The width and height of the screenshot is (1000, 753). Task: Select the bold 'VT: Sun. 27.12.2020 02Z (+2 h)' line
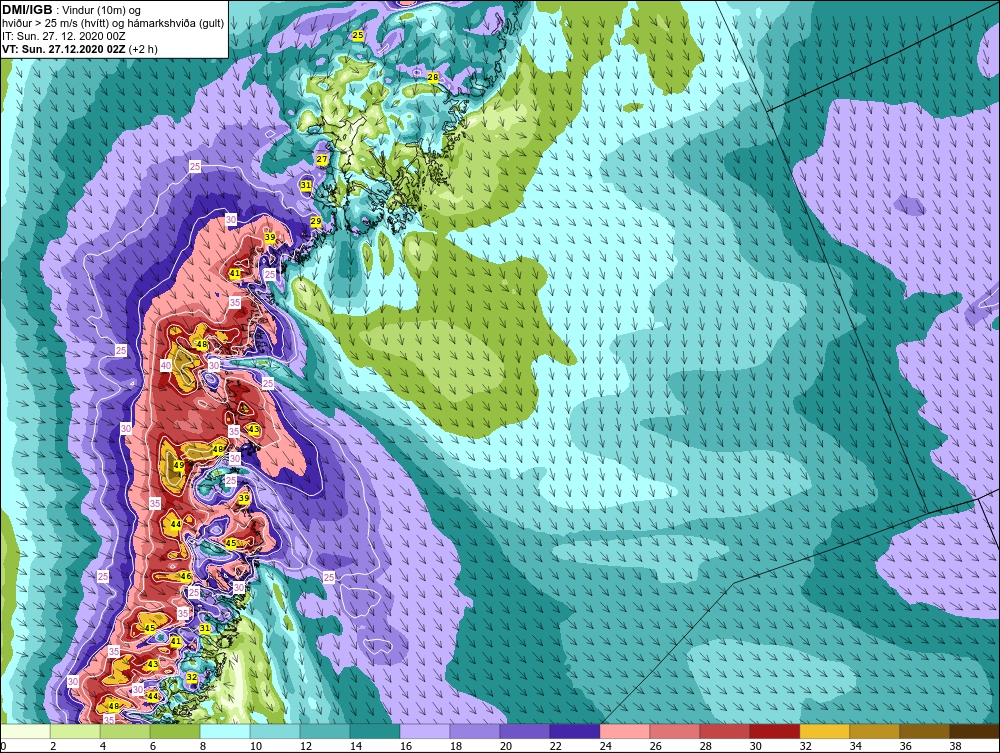tap(80, 49)
